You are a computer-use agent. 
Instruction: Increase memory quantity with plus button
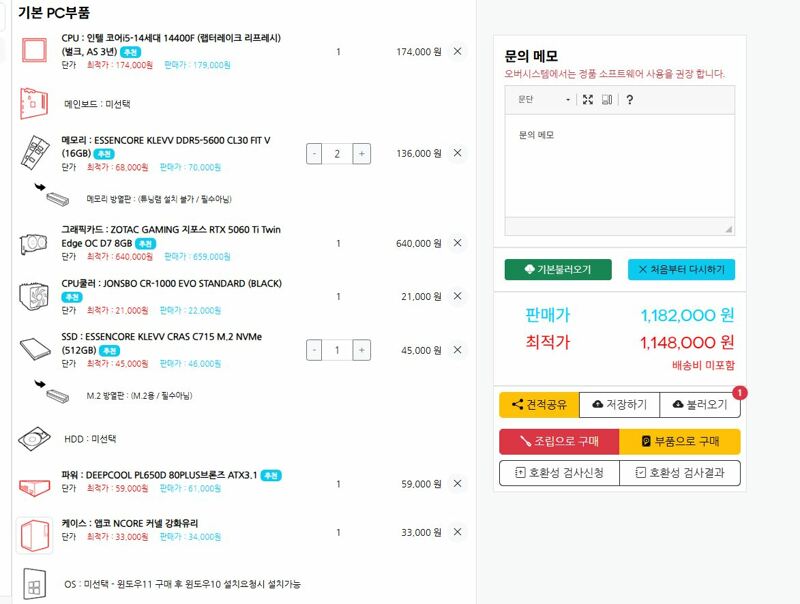coord(362,154)
